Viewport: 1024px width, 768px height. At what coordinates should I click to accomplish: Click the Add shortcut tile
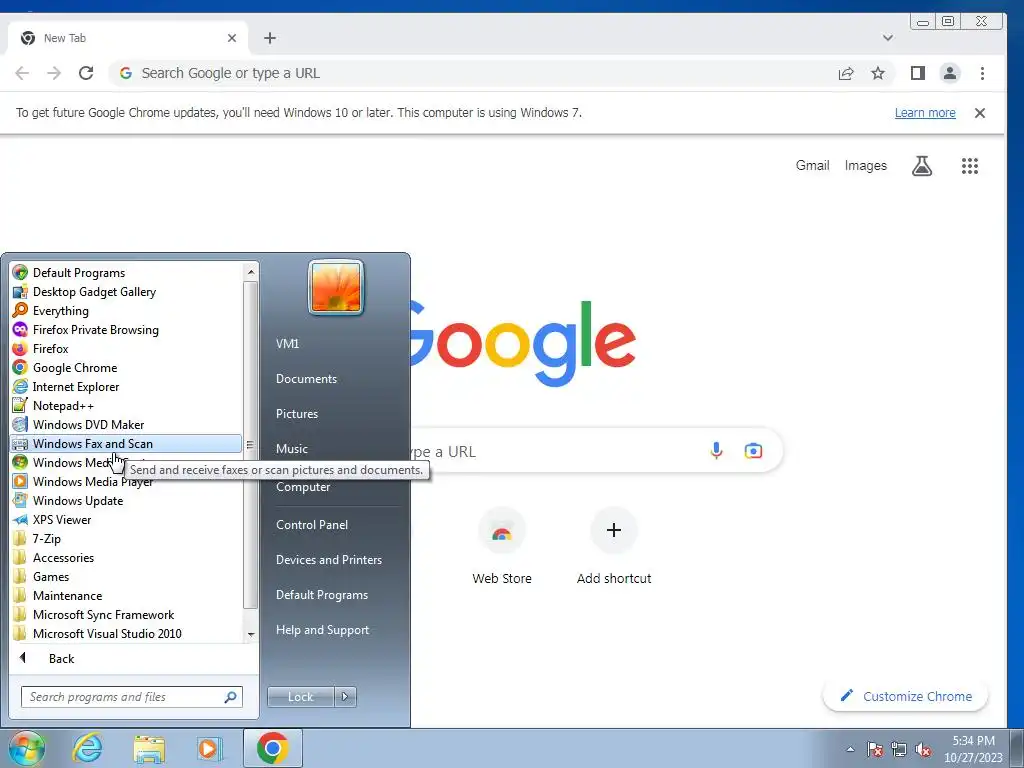tap(613, 547)
